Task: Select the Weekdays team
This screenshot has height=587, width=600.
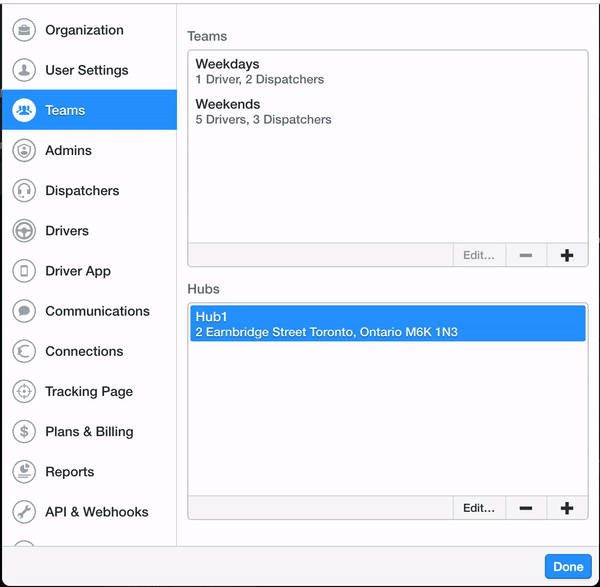Action: click(388, 71)
